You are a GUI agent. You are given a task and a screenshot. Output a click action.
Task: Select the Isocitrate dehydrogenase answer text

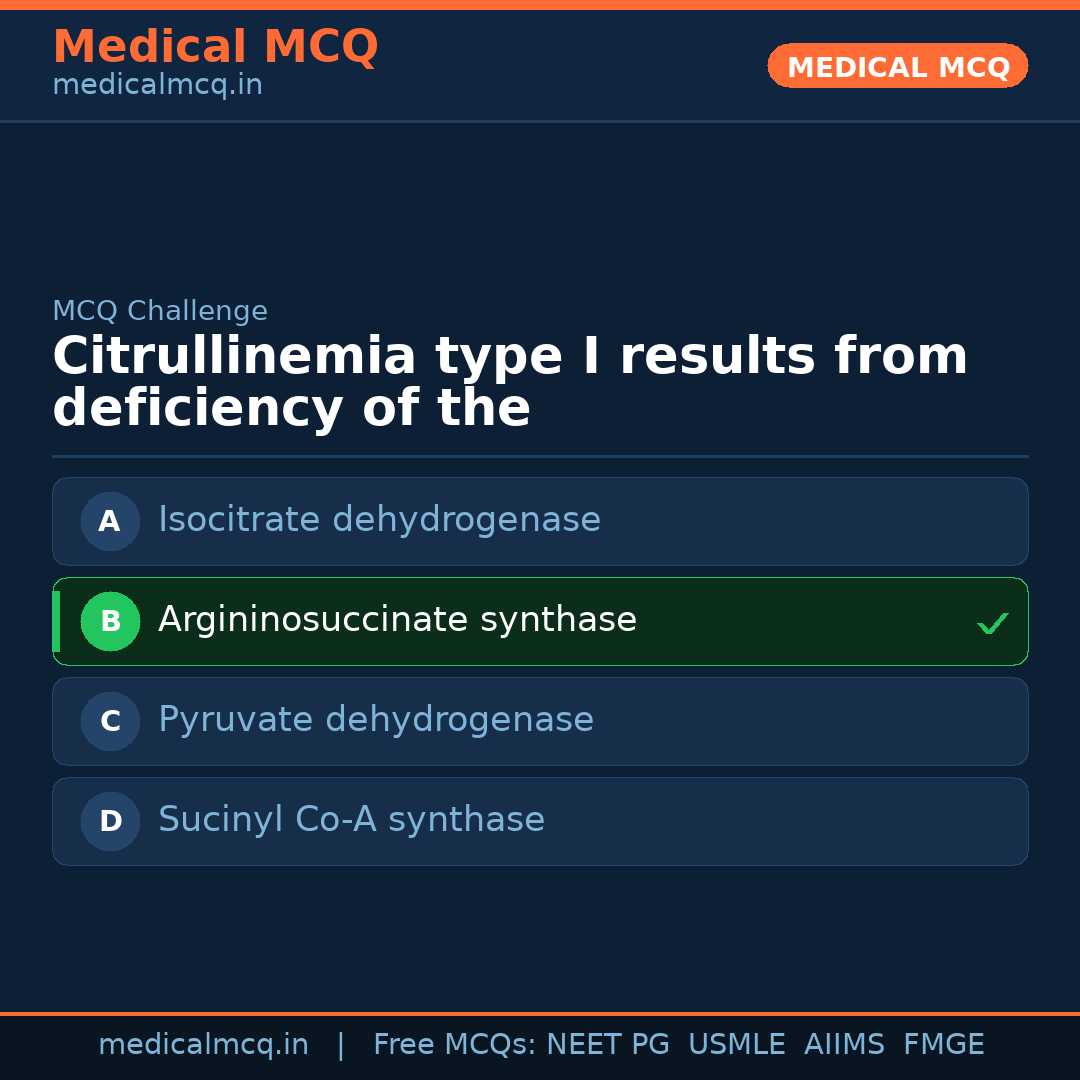[379, 520]
